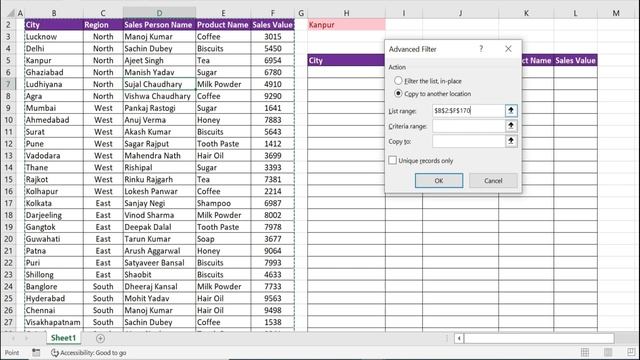Open Advanced Filter help question mark
The width and height of the screenshot is (640, 360).
point(481,49)
